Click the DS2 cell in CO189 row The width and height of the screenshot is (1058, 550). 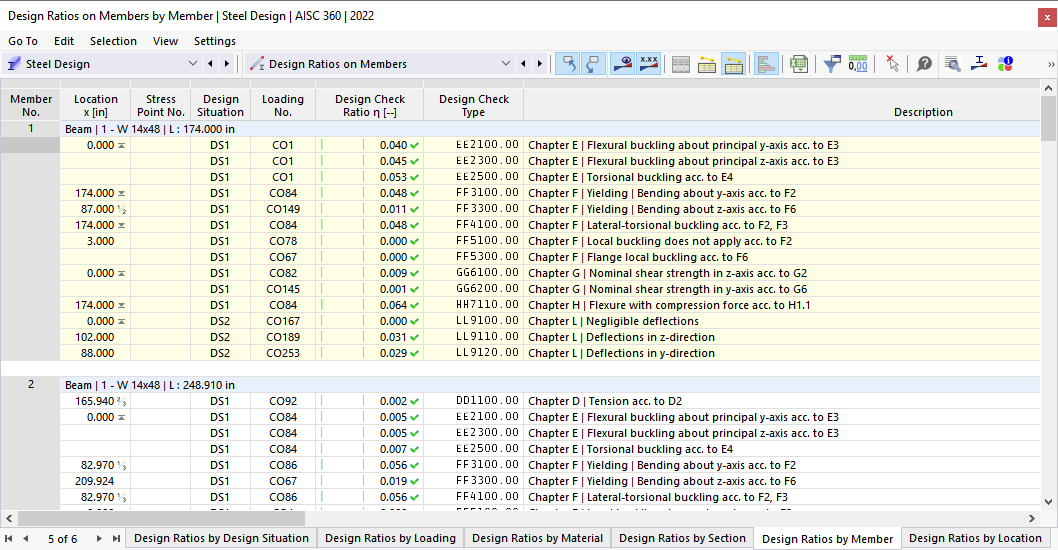tap(220, 337)
